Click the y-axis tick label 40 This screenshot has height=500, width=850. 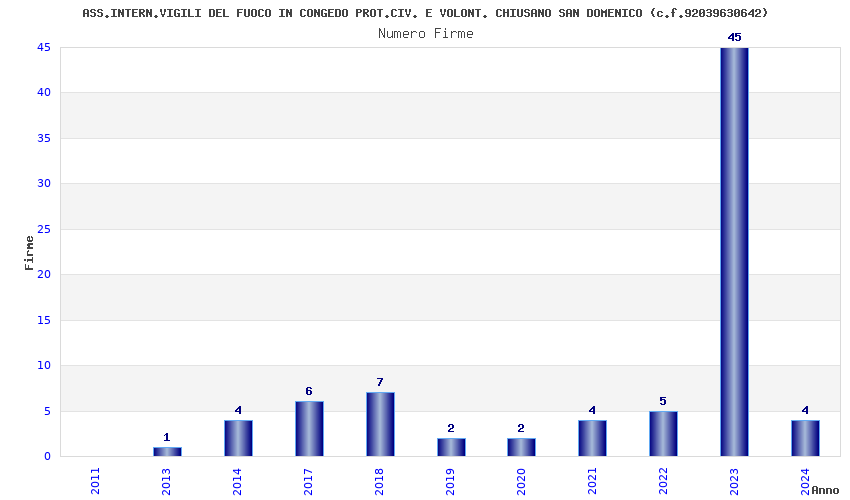click(44, 93)
